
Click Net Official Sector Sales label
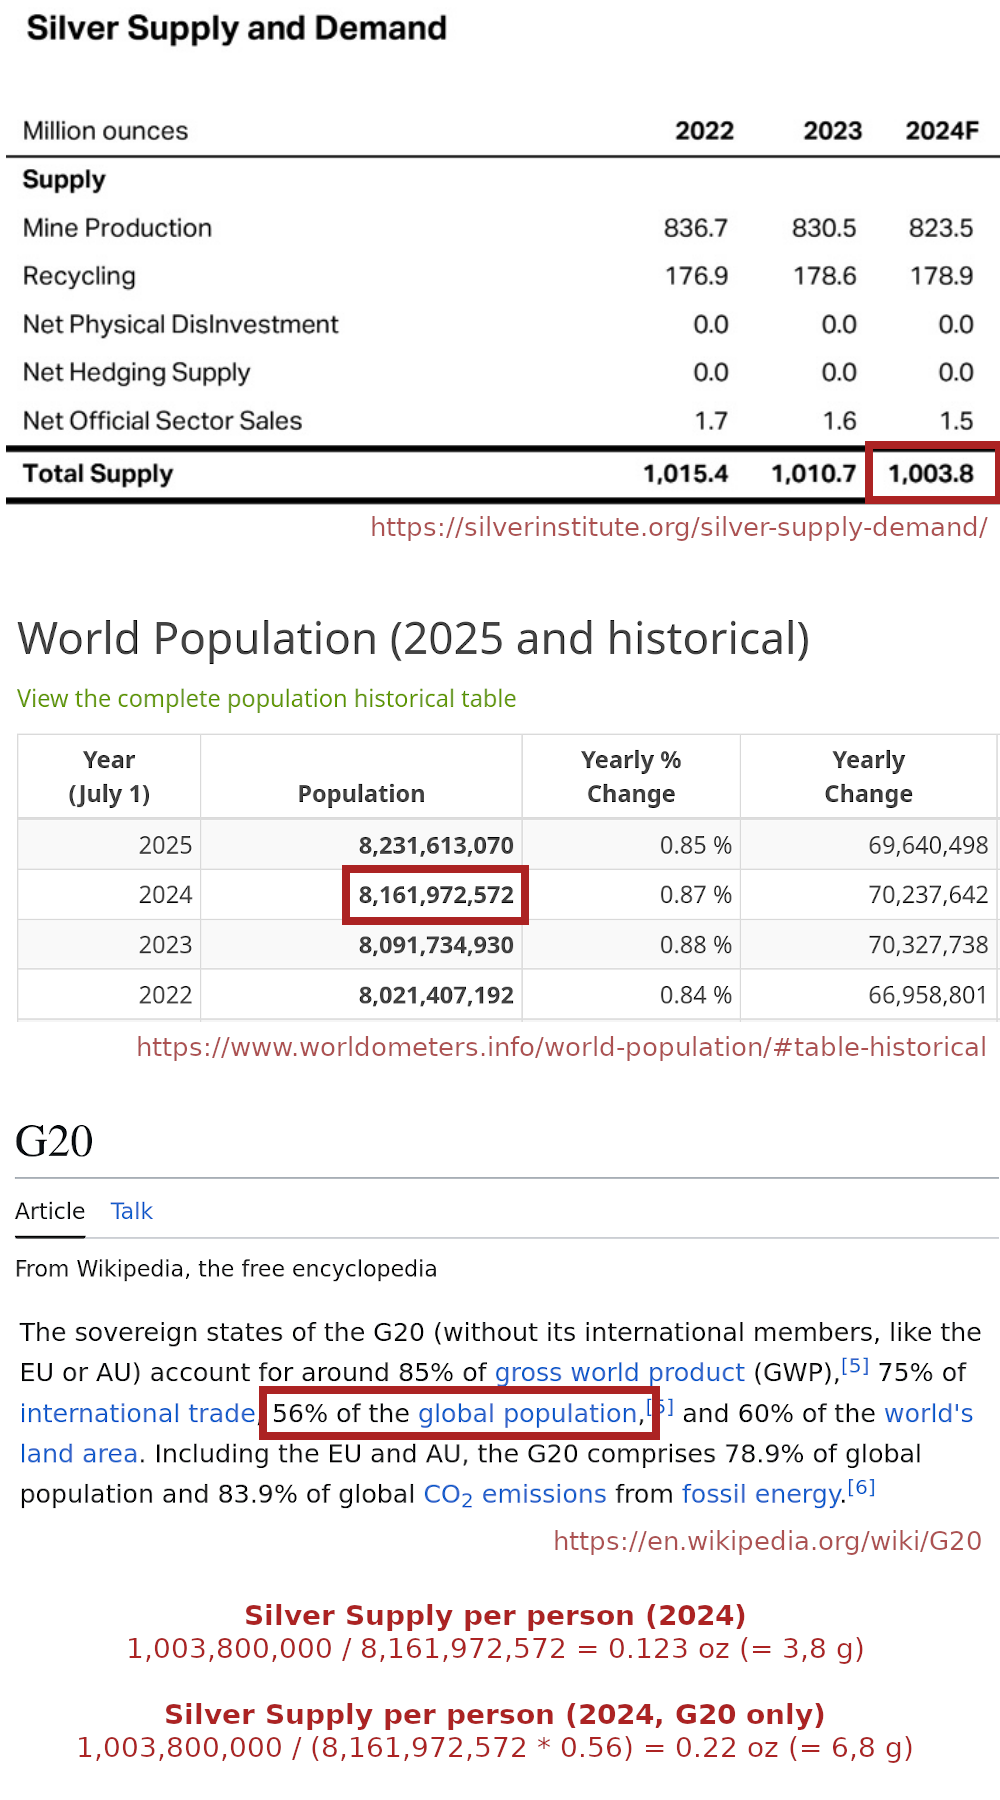coord(163,421)
